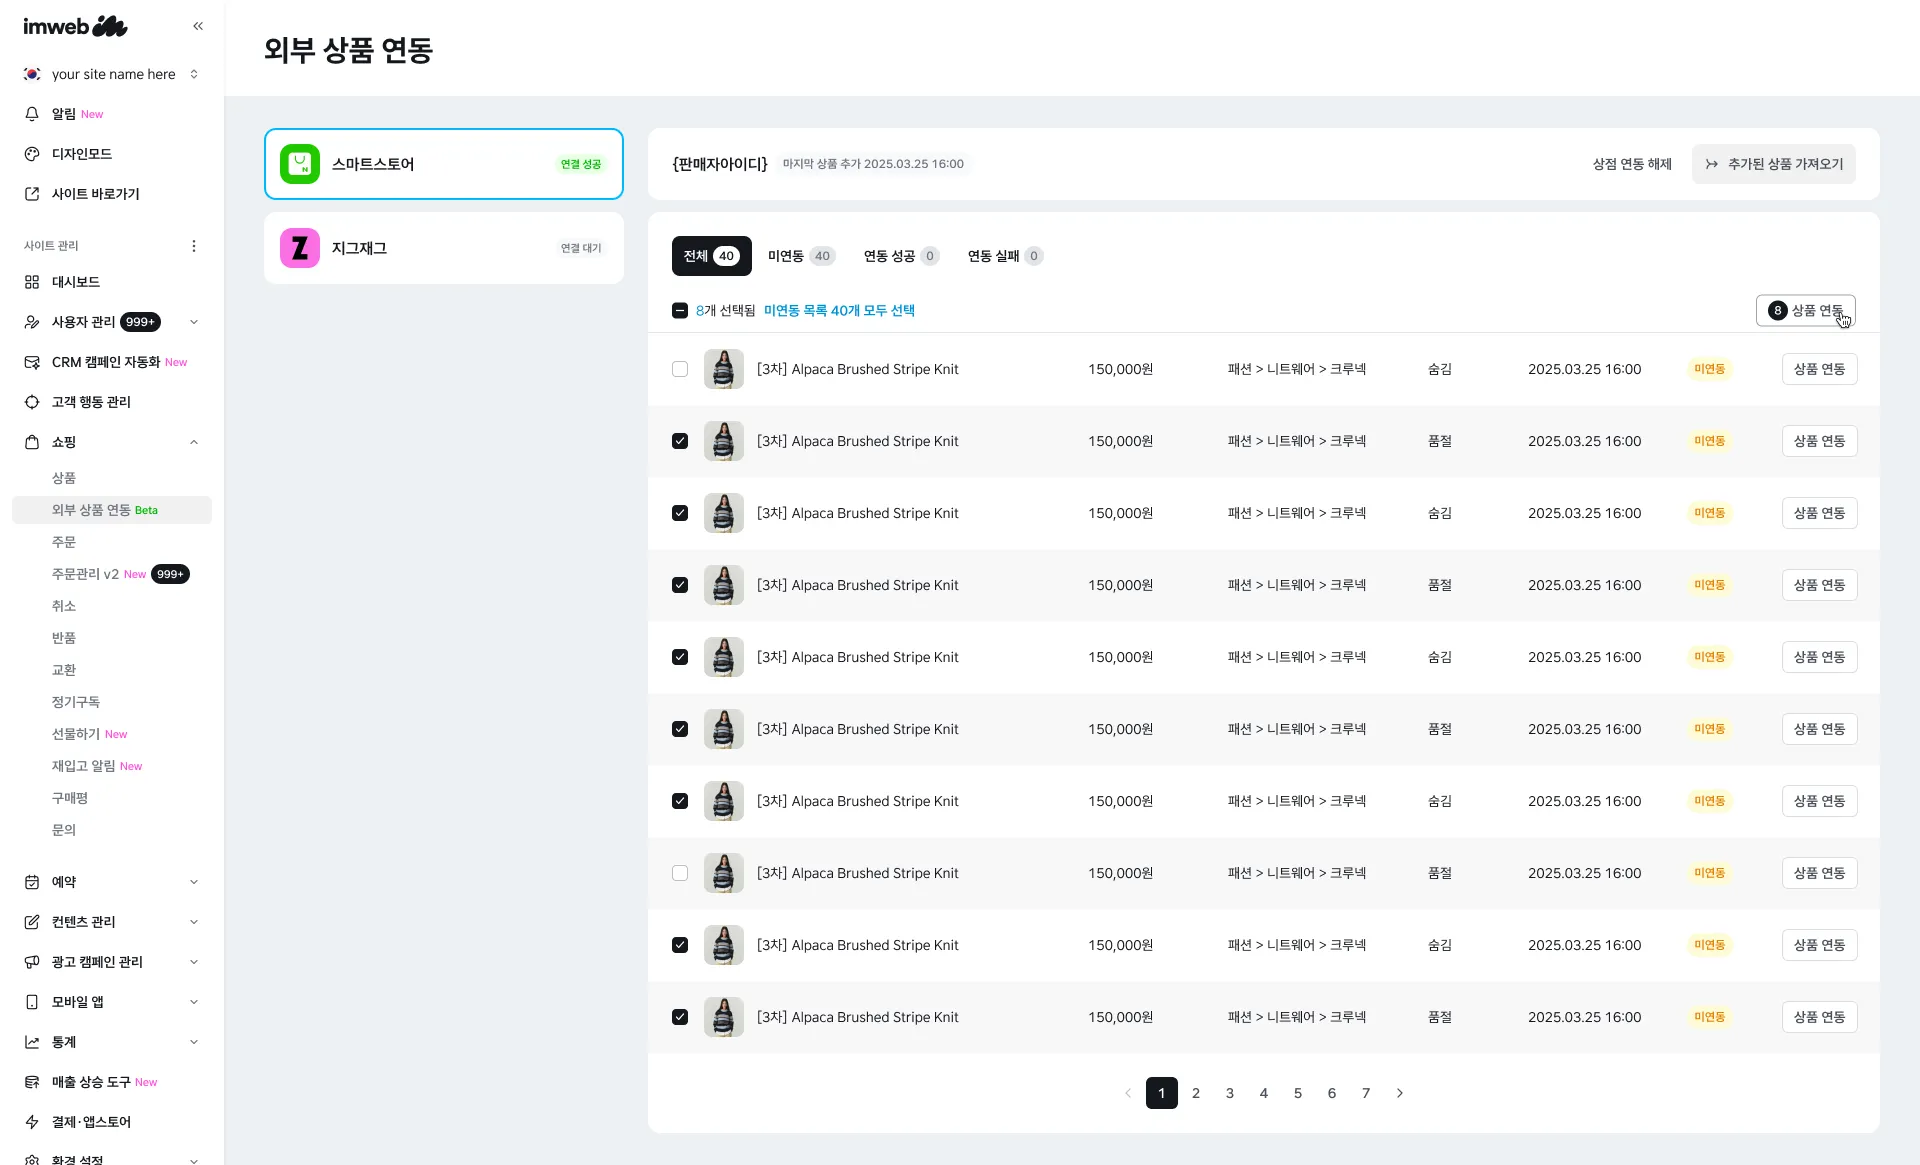This screenshot has height=1165, width=1920.
Task: Open site management three-dot menu
Action: (194, 246)
